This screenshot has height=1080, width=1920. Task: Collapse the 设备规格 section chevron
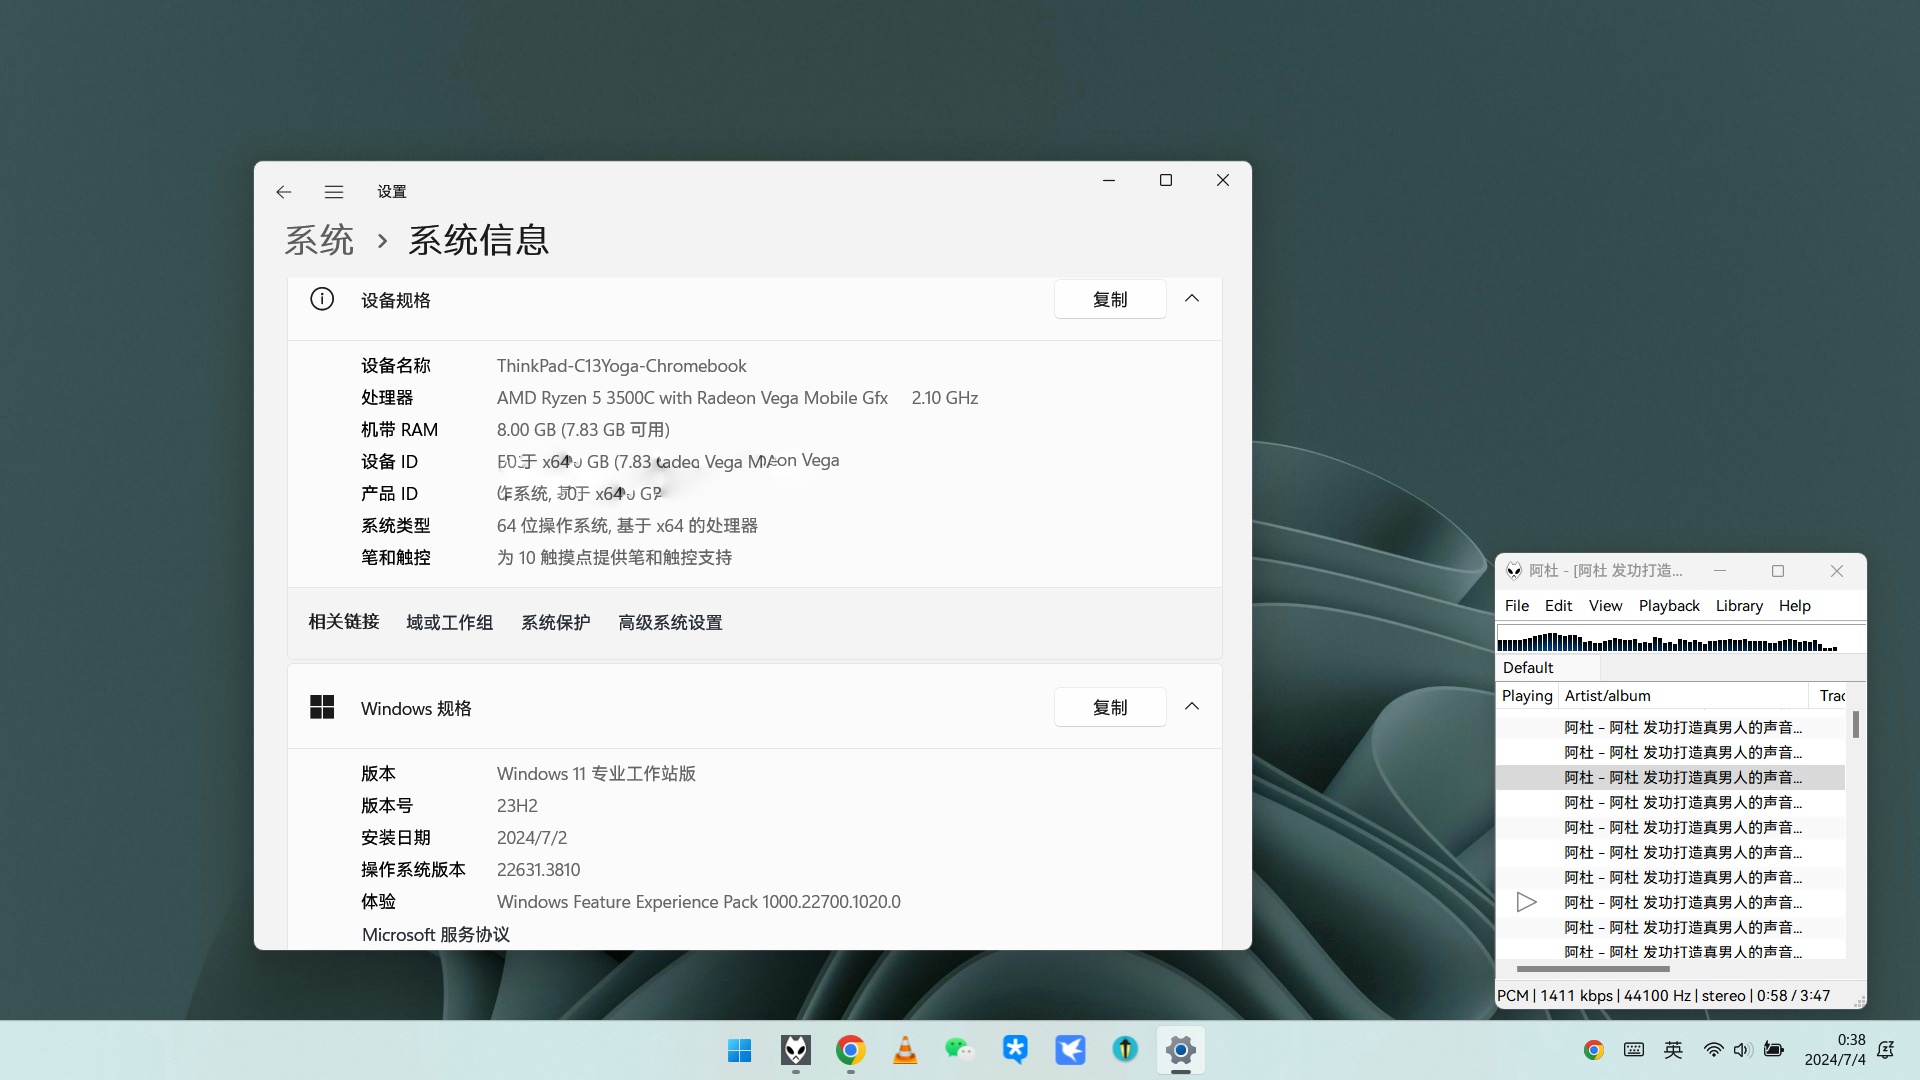tap(1192, 299)
